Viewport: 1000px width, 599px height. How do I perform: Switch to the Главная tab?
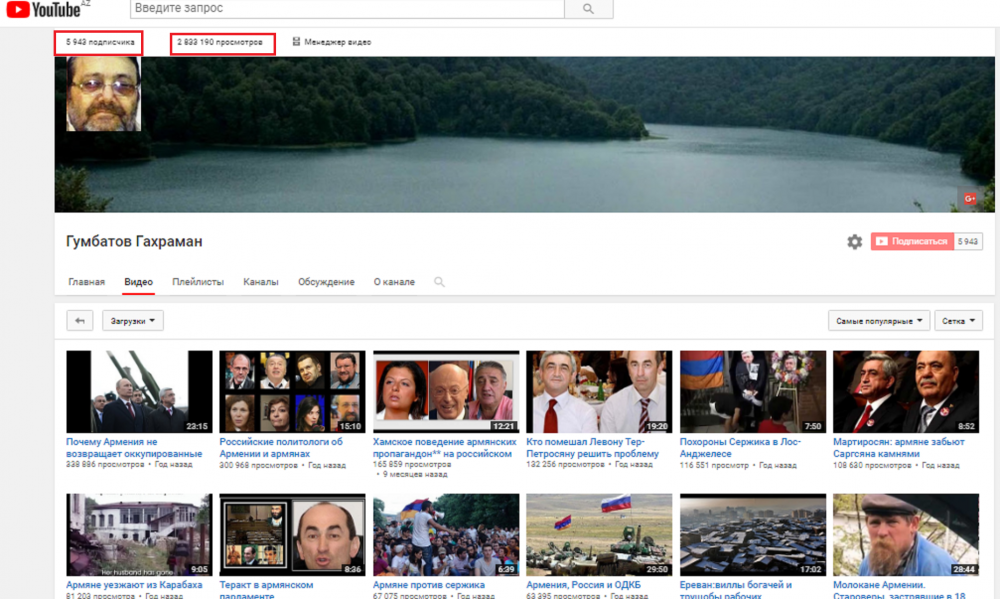[86, 282]
